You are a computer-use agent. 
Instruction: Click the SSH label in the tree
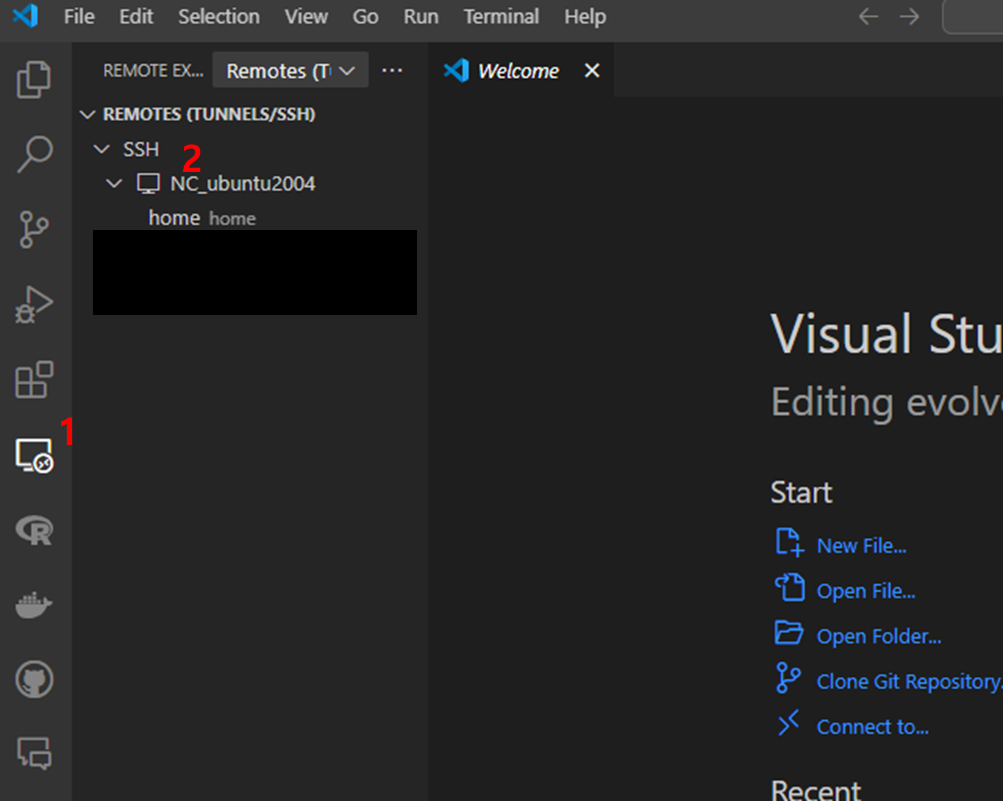pos(141,149)
